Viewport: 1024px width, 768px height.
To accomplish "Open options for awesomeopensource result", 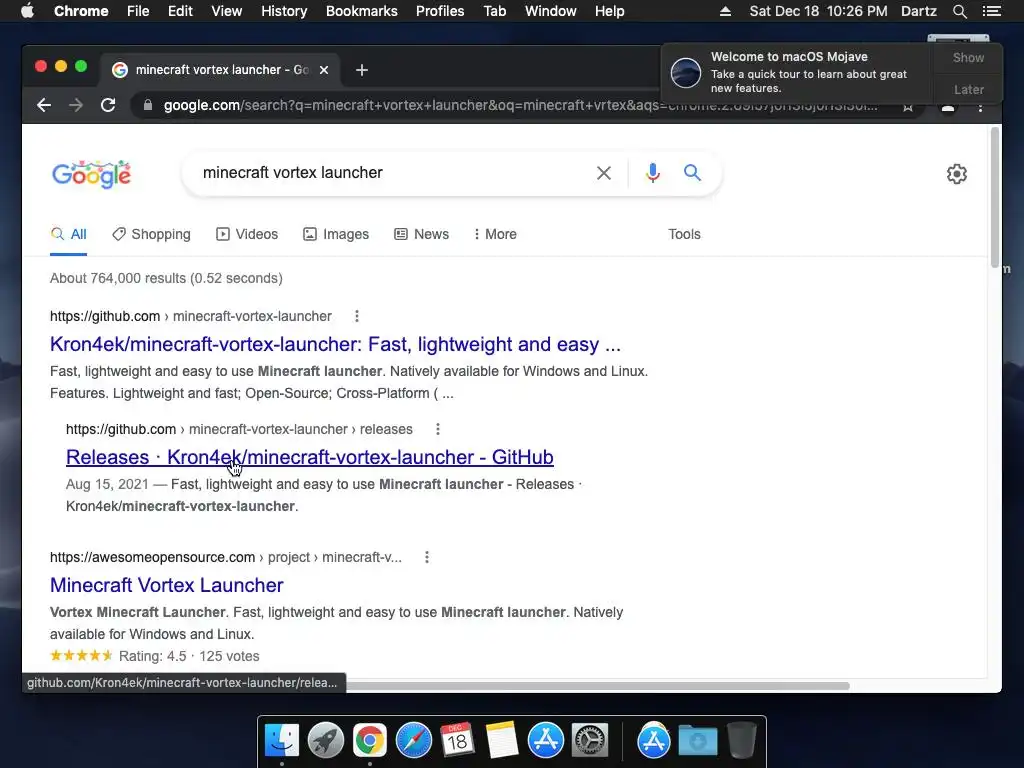I will (x=426, y=557).
